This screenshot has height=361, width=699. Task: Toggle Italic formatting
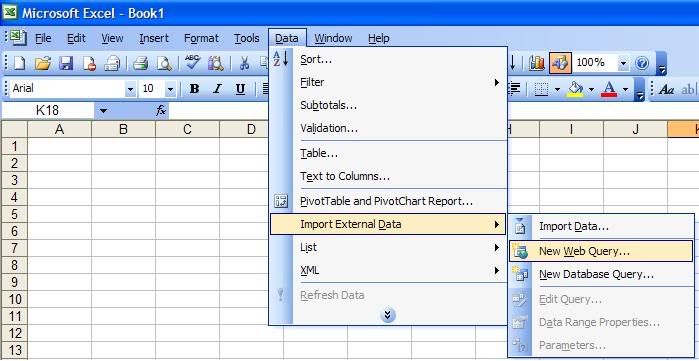pyautogui.click(x=217, y=89)
